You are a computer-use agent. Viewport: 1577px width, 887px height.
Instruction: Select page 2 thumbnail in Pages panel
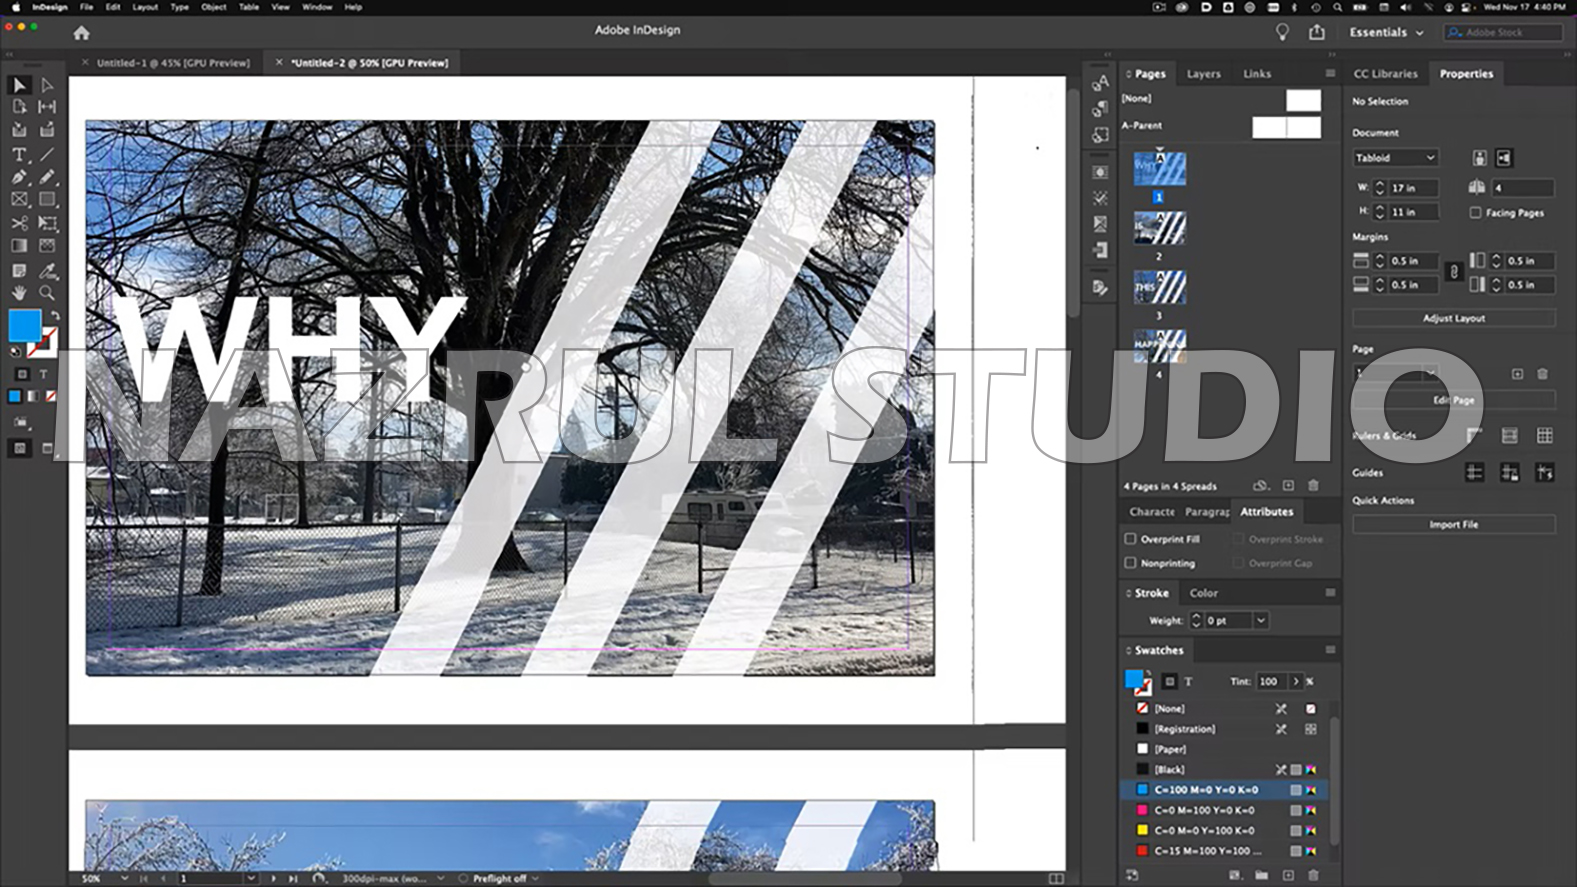coord(1160,228)
